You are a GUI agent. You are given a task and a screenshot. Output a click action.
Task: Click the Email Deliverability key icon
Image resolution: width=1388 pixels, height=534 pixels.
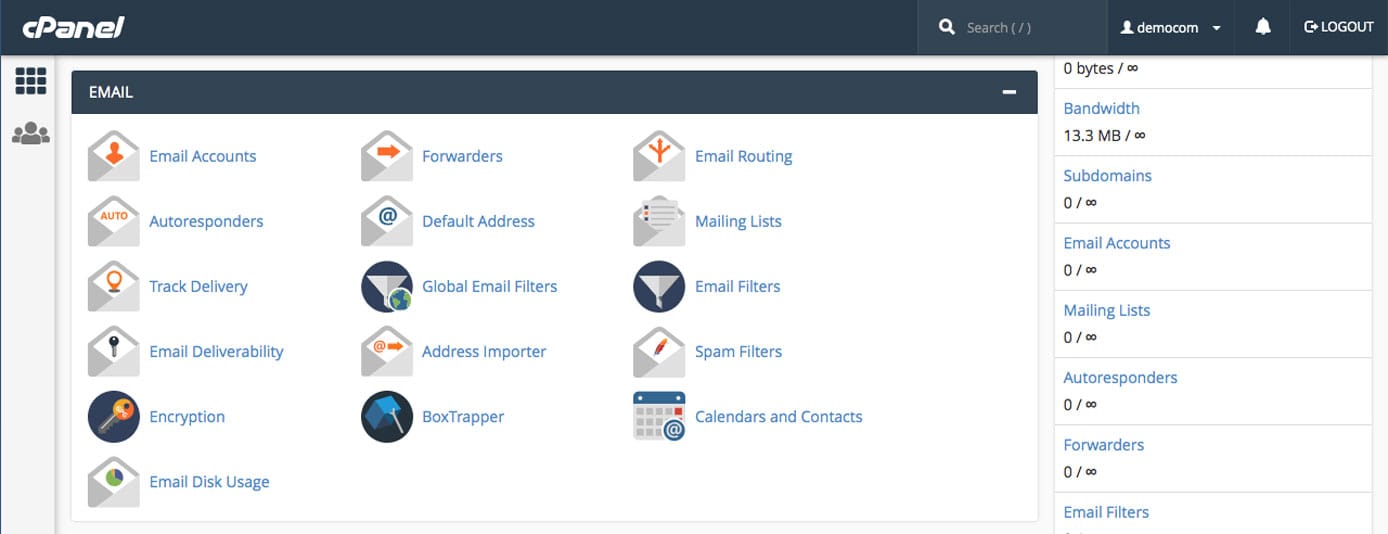point(113,351)
